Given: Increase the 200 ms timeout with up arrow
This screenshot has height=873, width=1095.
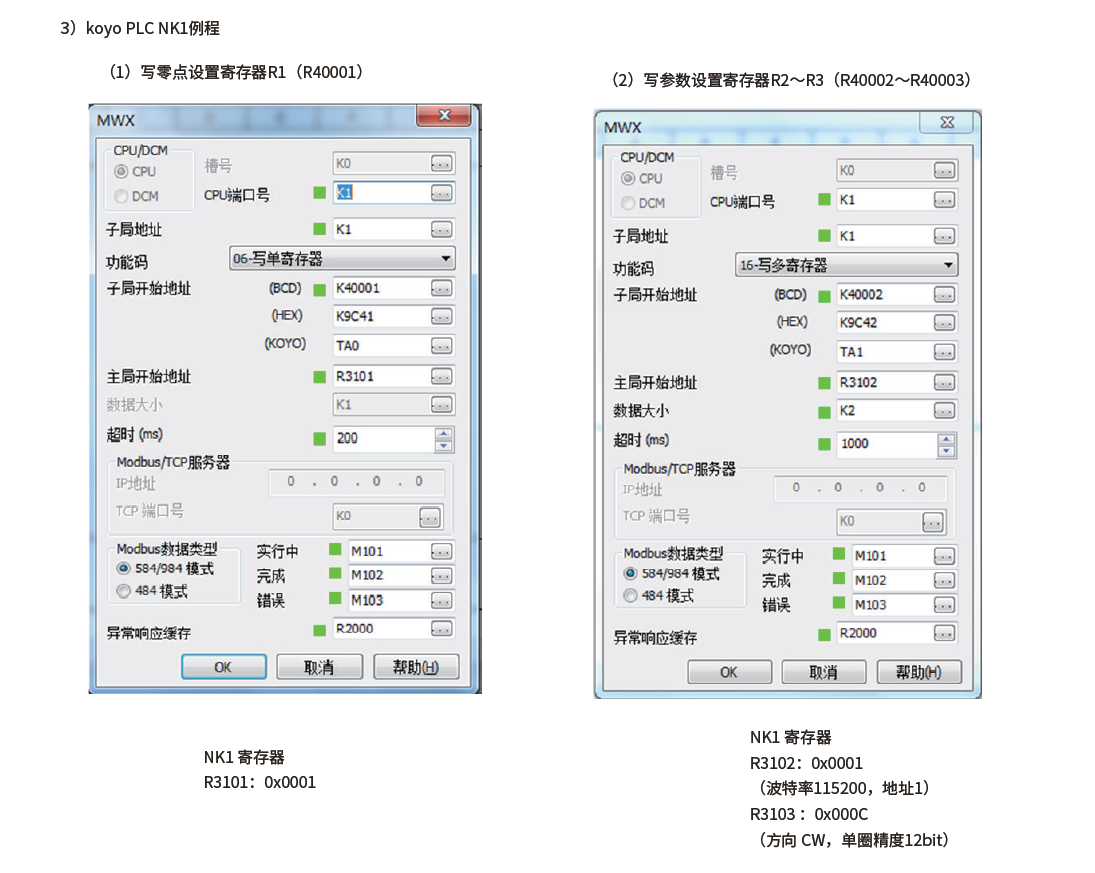Looking at the screenshot, I should point(444,433).
